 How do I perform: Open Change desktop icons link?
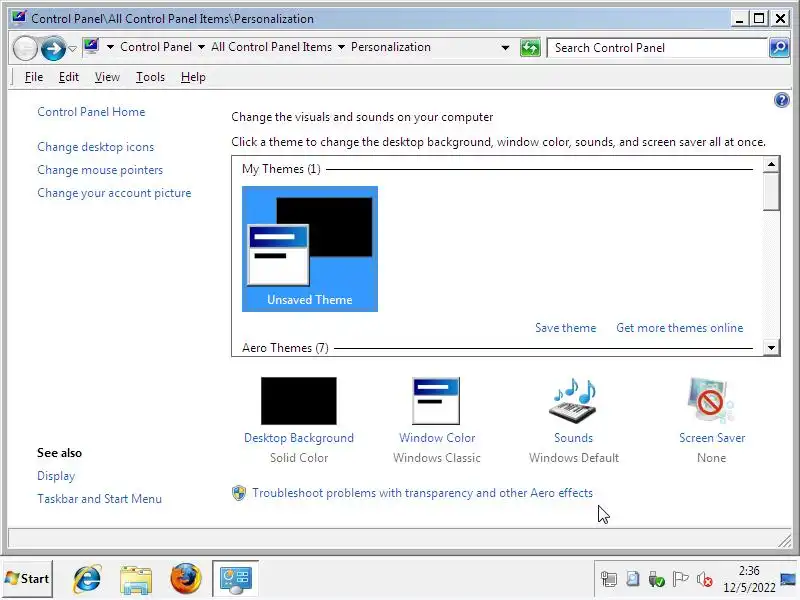95,147
